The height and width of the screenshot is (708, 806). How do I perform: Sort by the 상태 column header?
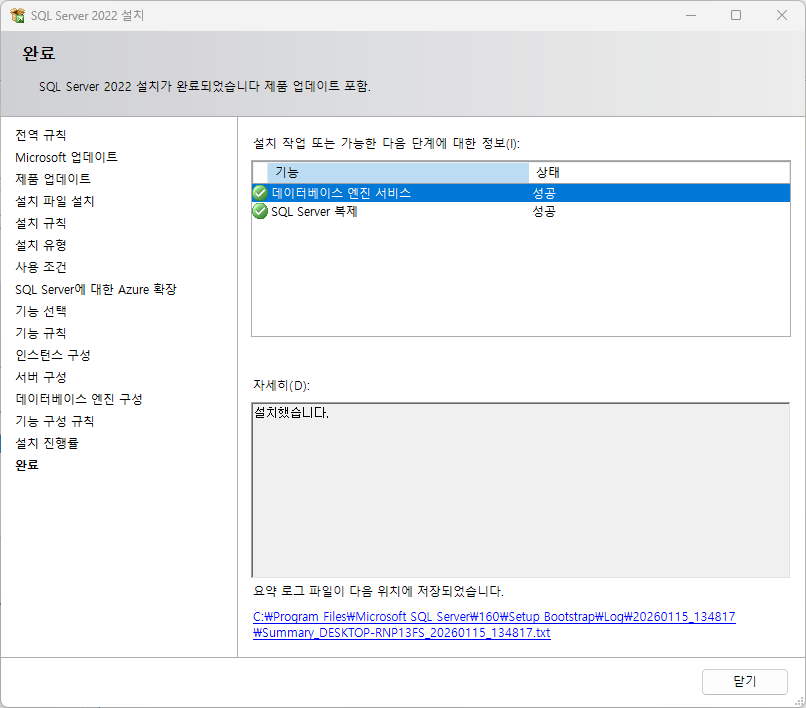(x=659, y=172)
